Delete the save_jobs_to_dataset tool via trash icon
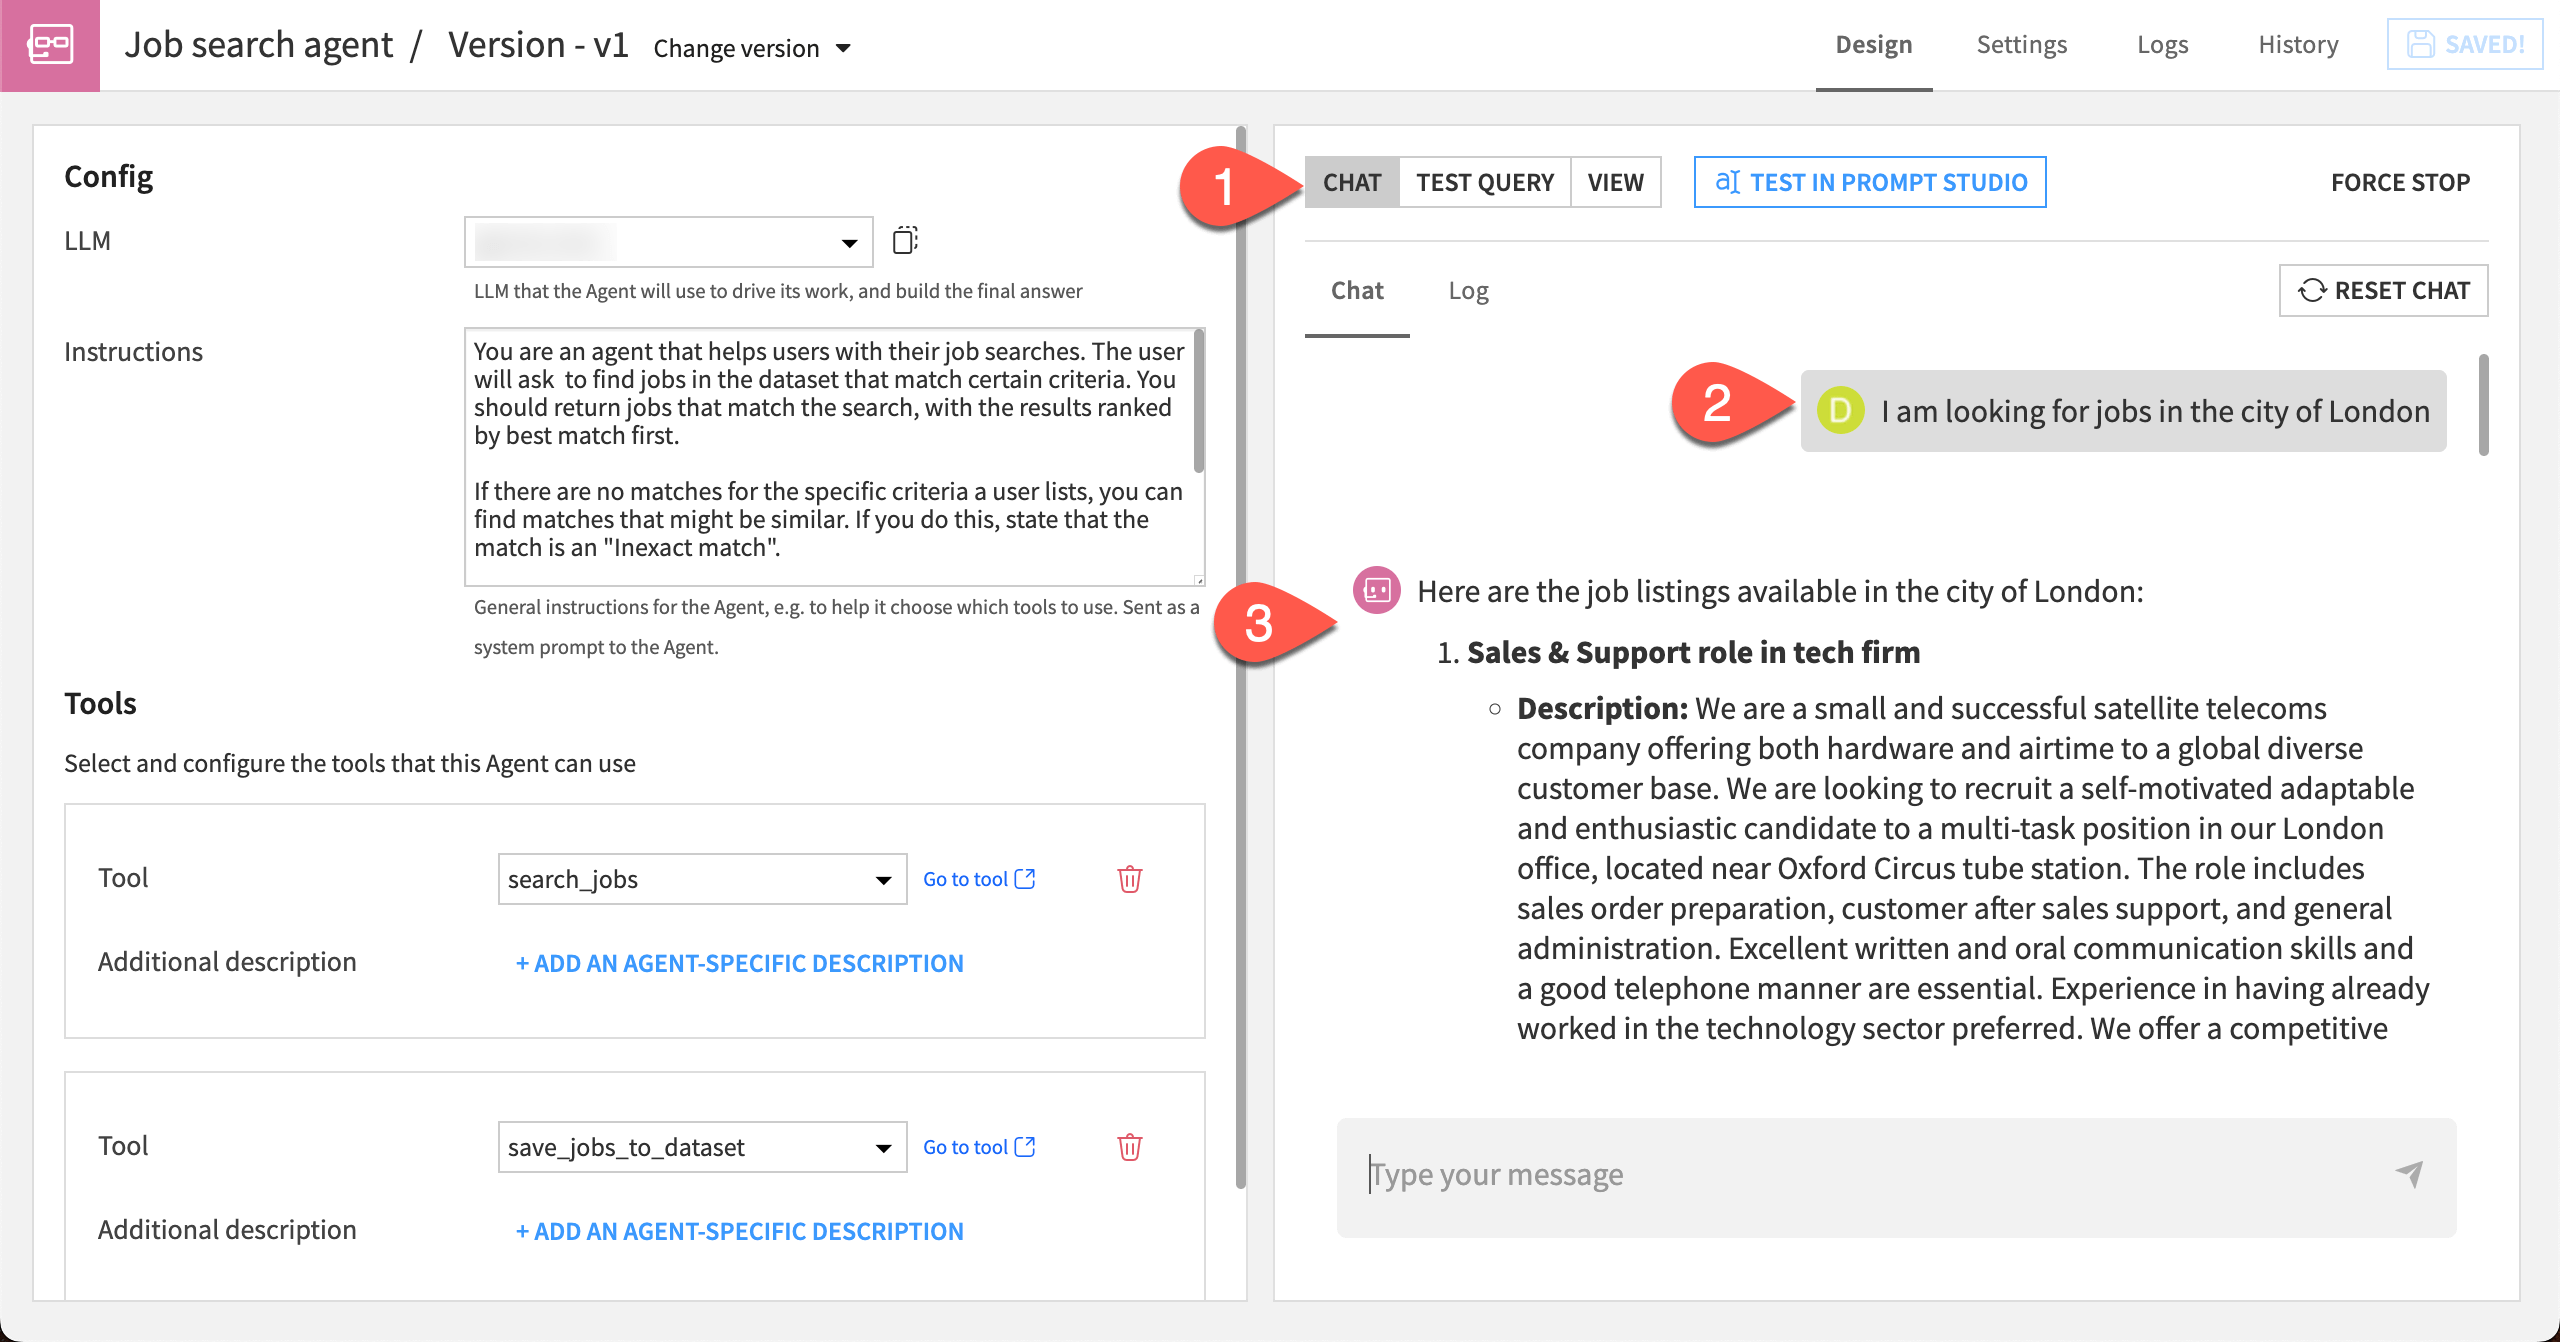This screenshot has height=1342, width=2560. pos(1129,1147)
